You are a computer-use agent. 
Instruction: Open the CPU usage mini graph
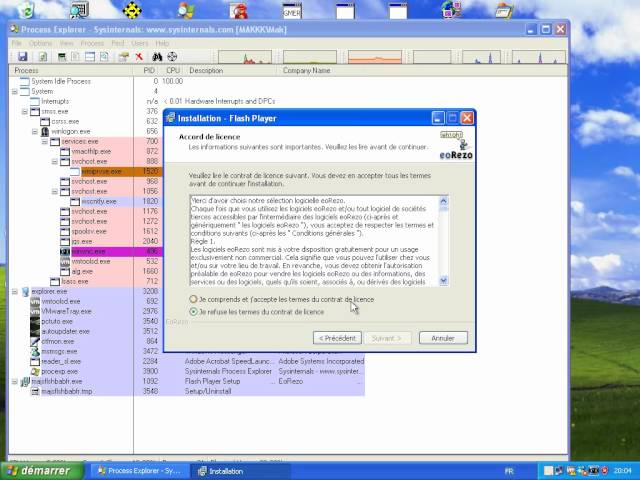coord(245,57)
